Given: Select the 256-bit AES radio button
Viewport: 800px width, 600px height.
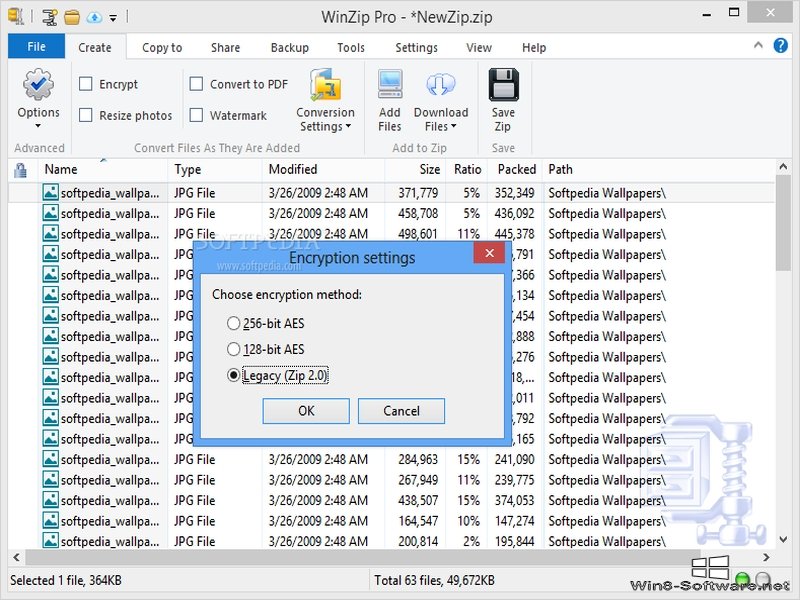Looking at the screenshot, I should [233, 323].
